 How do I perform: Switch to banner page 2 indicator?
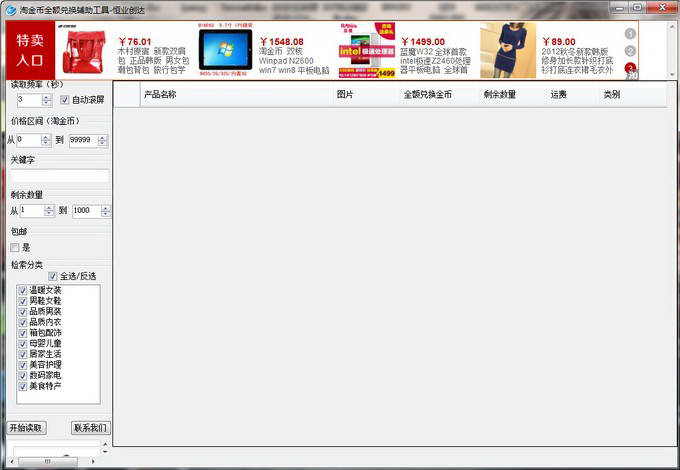[630, 51]
